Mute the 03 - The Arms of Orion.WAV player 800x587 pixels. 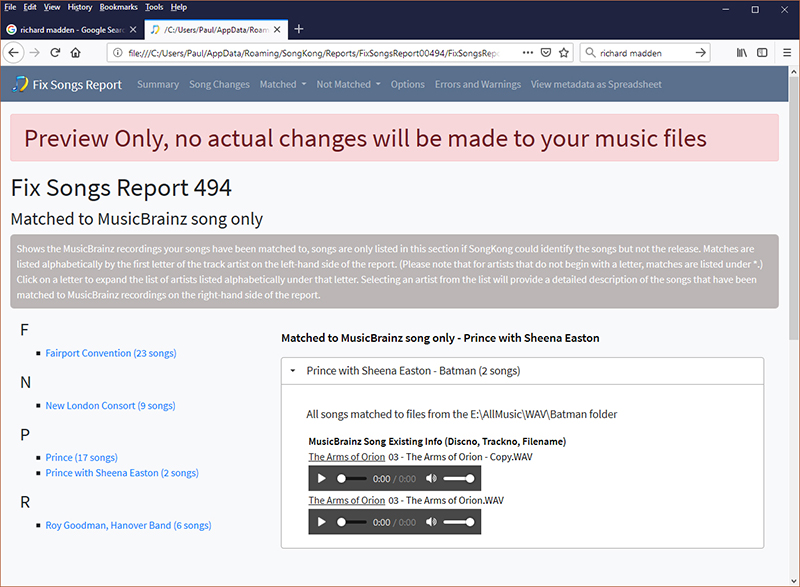[x=431, y=522]
